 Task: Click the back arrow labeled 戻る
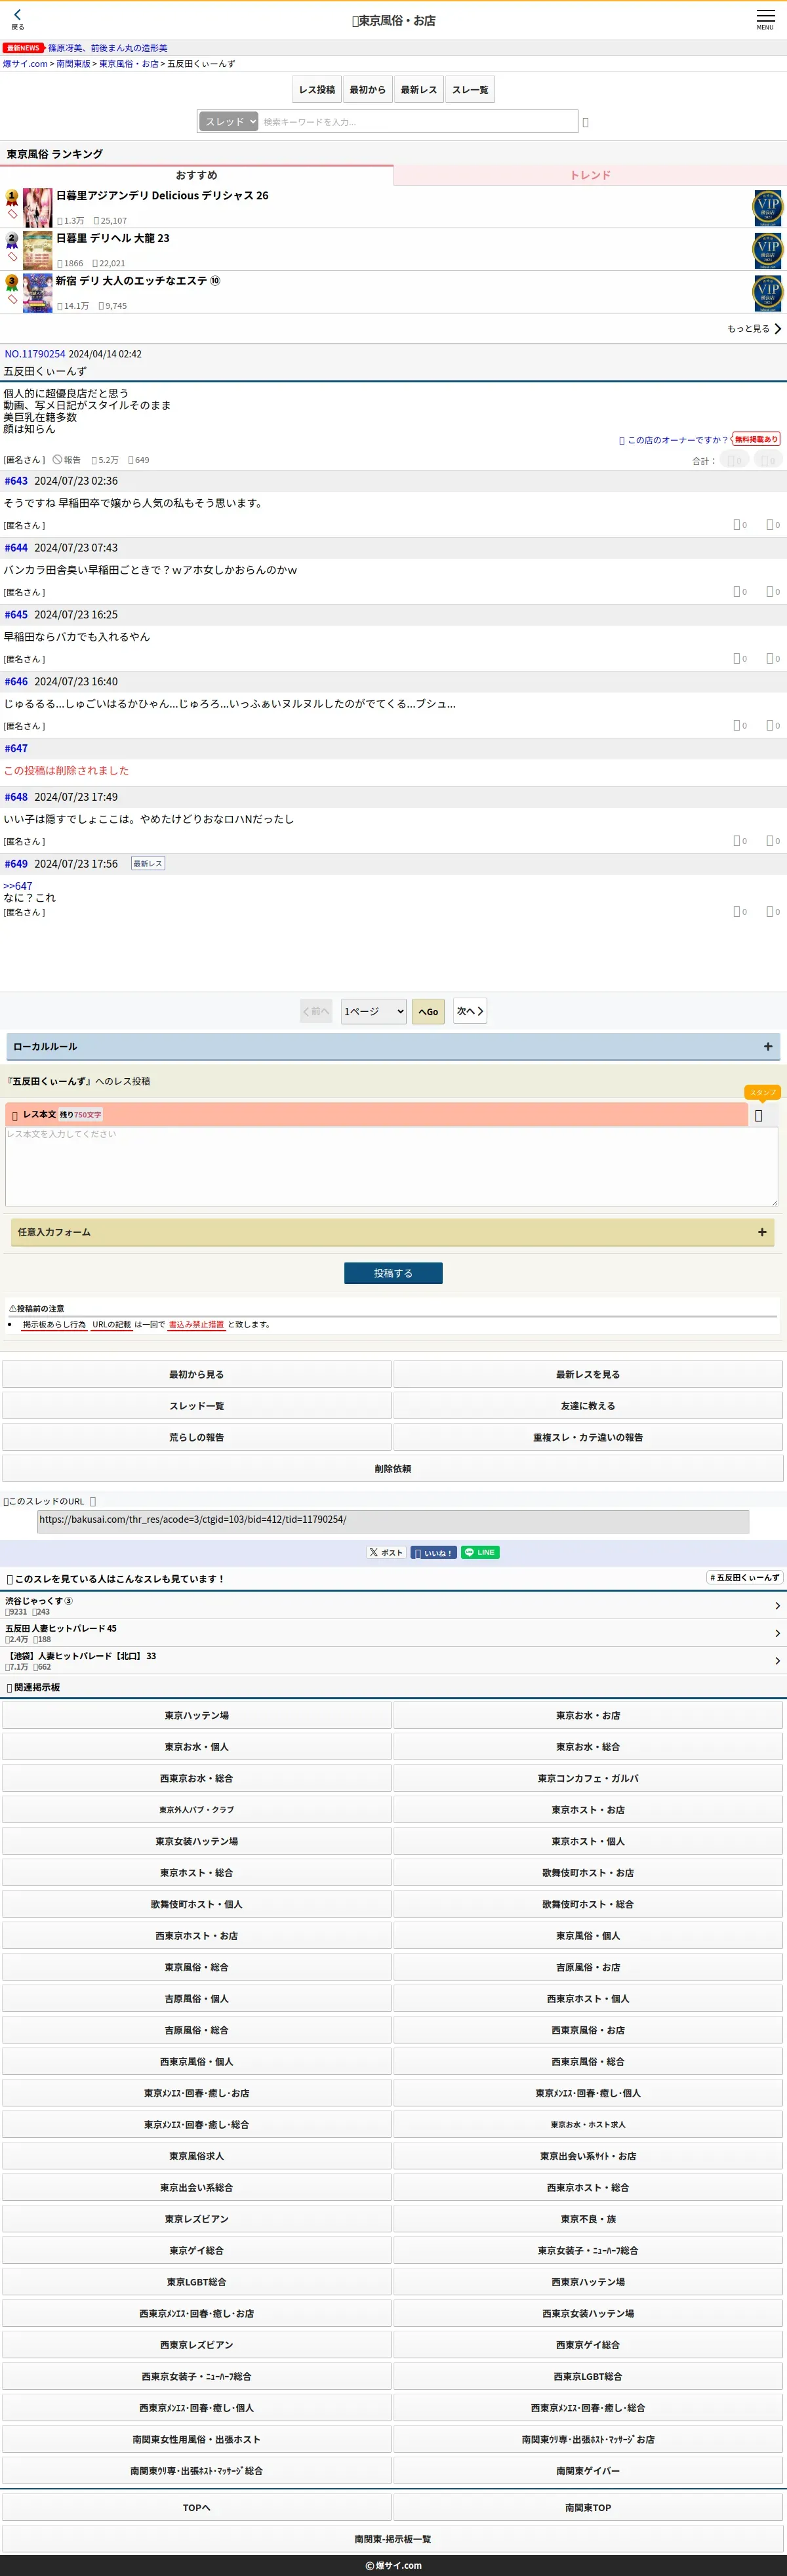[17, 19]
